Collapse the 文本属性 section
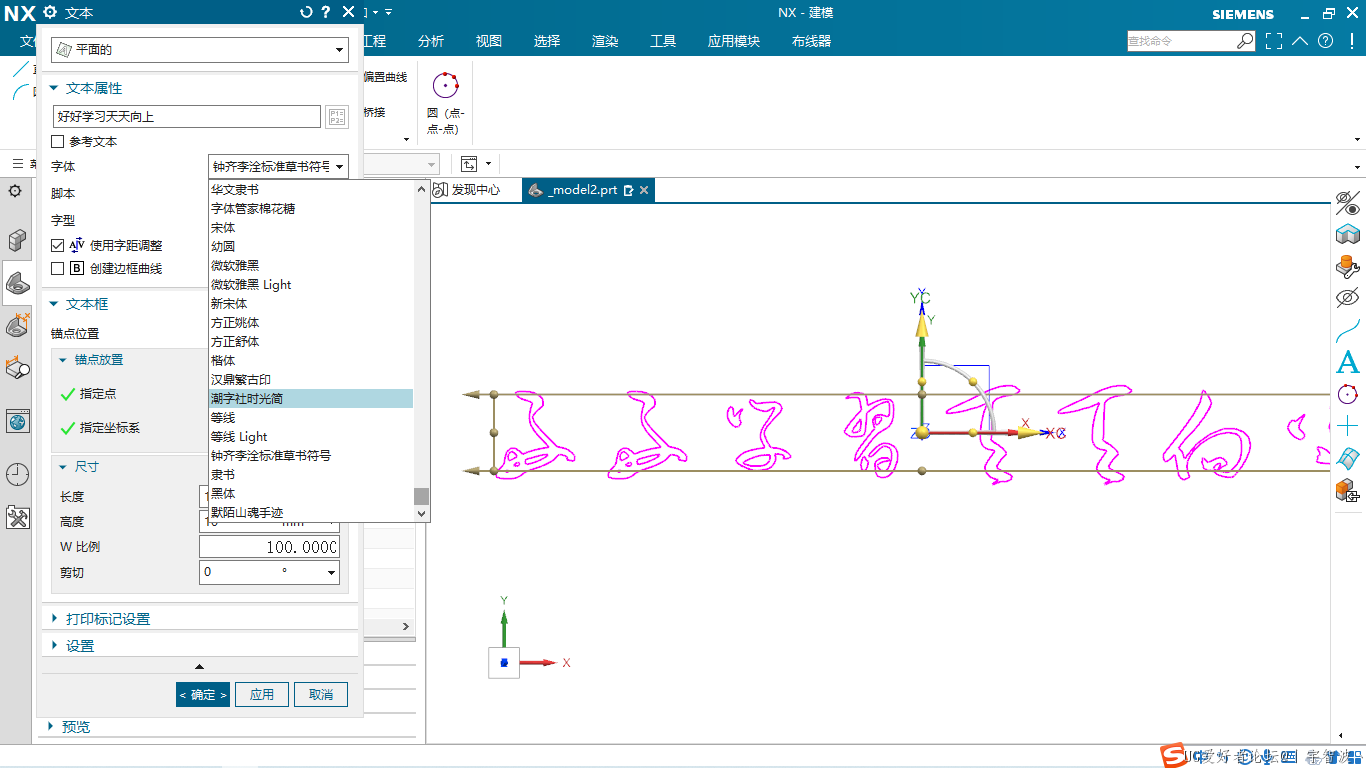Image resolution: width=1366 pixels, height=768 pixels. click(54, 89)
